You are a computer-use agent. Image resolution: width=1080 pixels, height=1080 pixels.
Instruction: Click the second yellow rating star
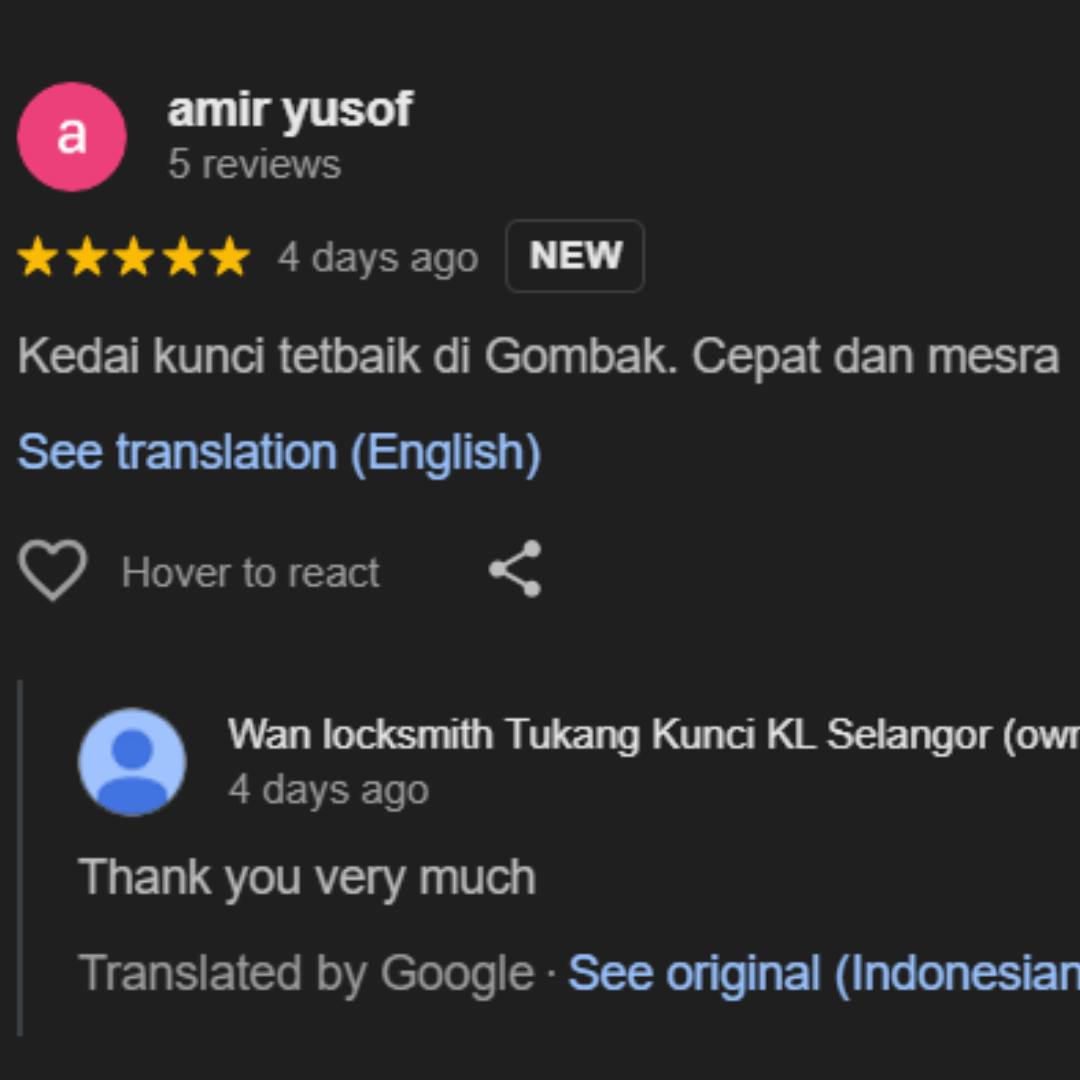click(x=86, y=257)
